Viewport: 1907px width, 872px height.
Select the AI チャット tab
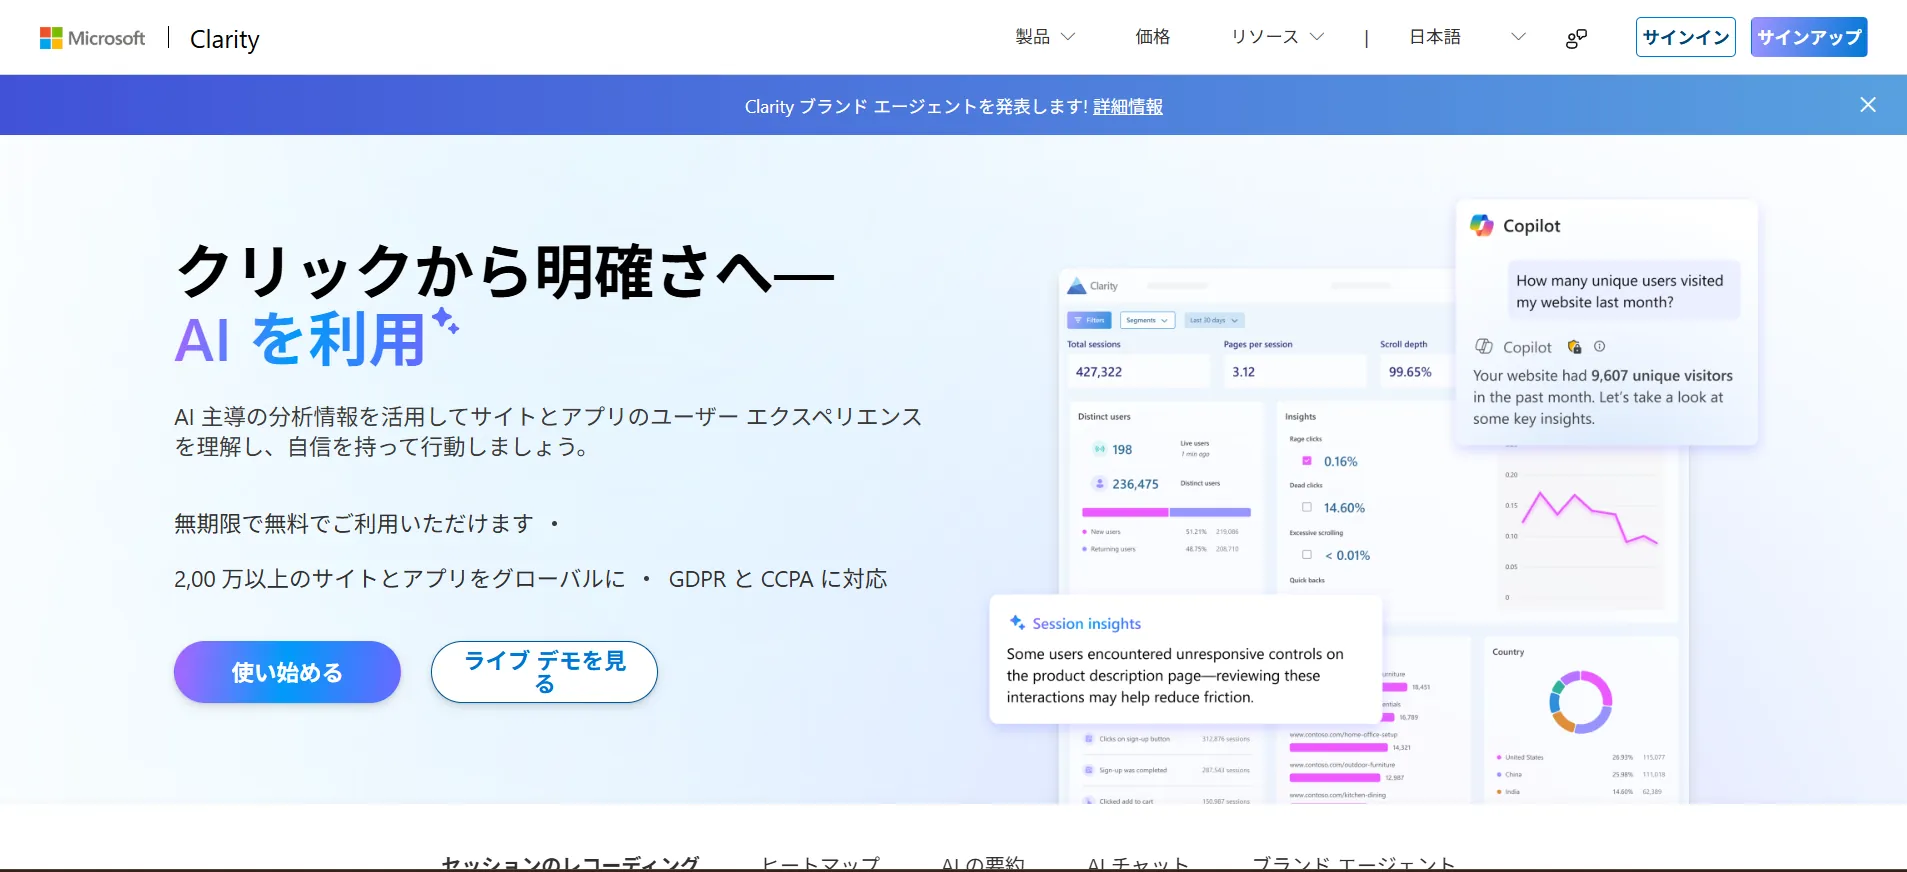[1138, 863]
